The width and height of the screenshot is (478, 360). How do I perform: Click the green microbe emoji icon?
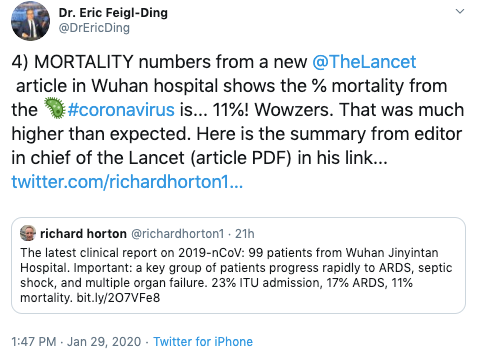tap(54, 108)
